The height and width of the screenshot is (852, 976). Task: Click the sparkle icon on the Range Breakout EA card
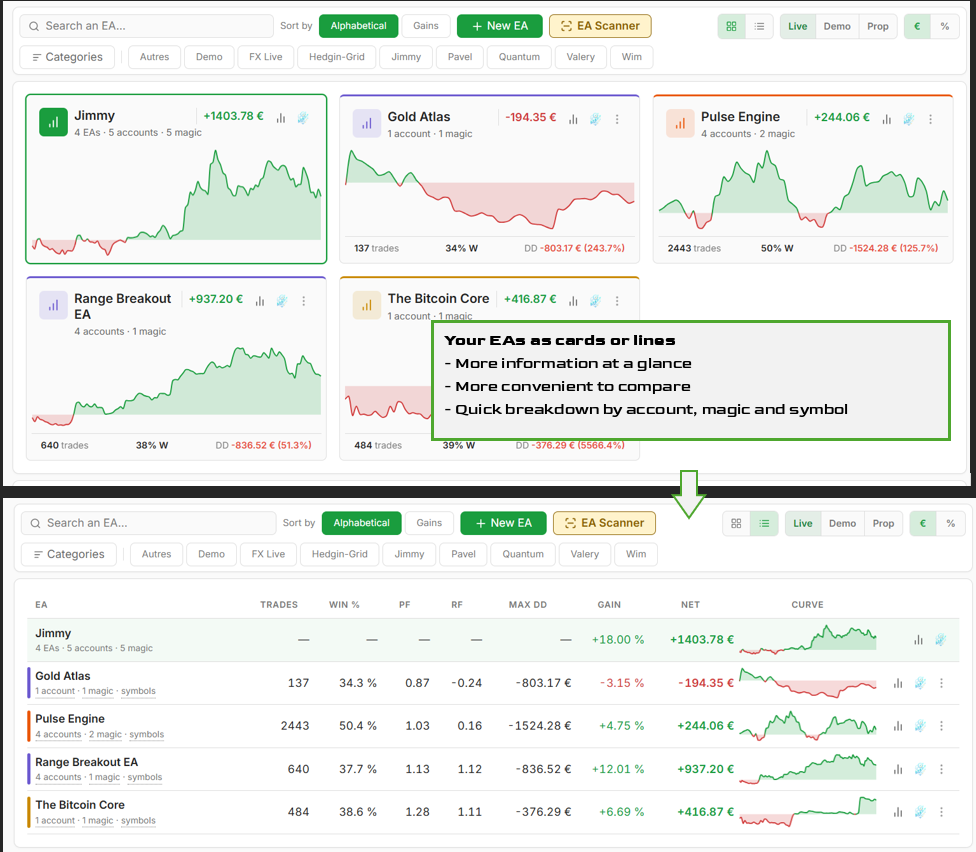pyautogui.click(x=282, y=301)
